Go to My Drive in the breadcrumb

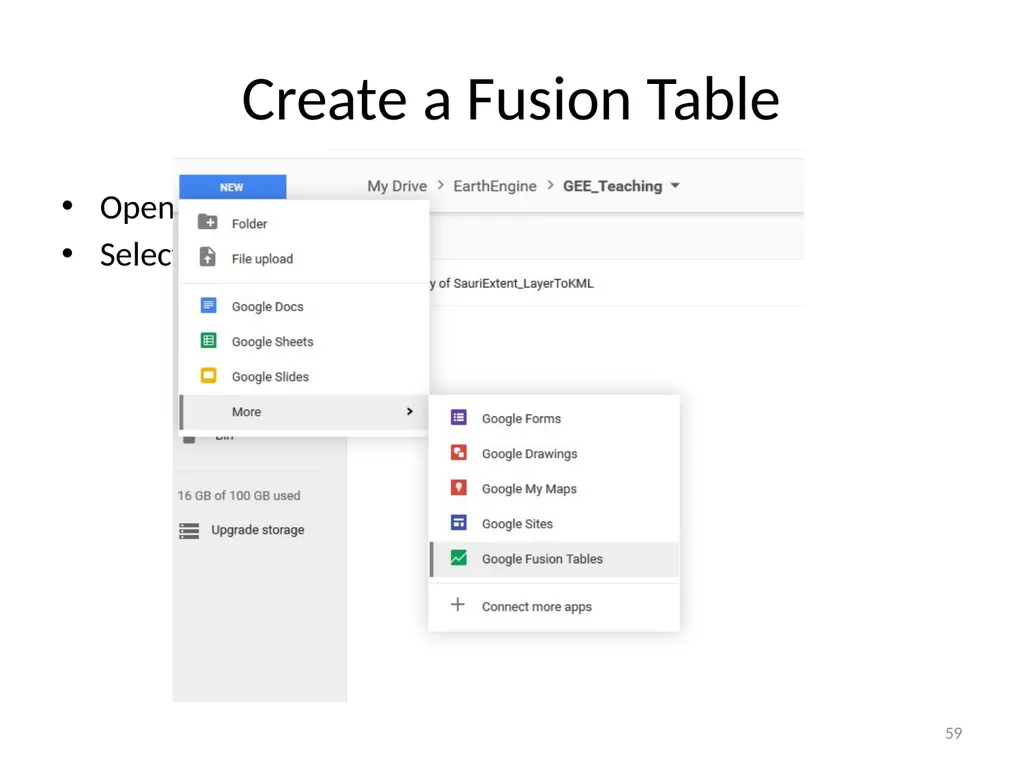(397, 186)
